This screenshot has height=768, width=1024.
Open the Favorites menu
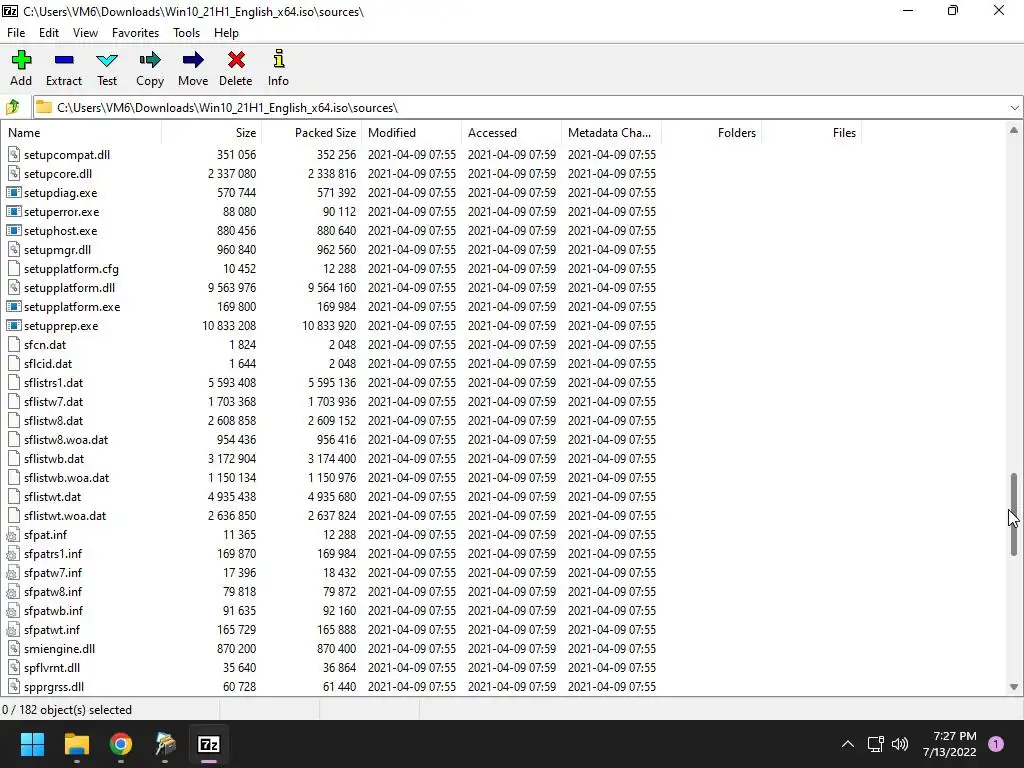pos(135,33)
